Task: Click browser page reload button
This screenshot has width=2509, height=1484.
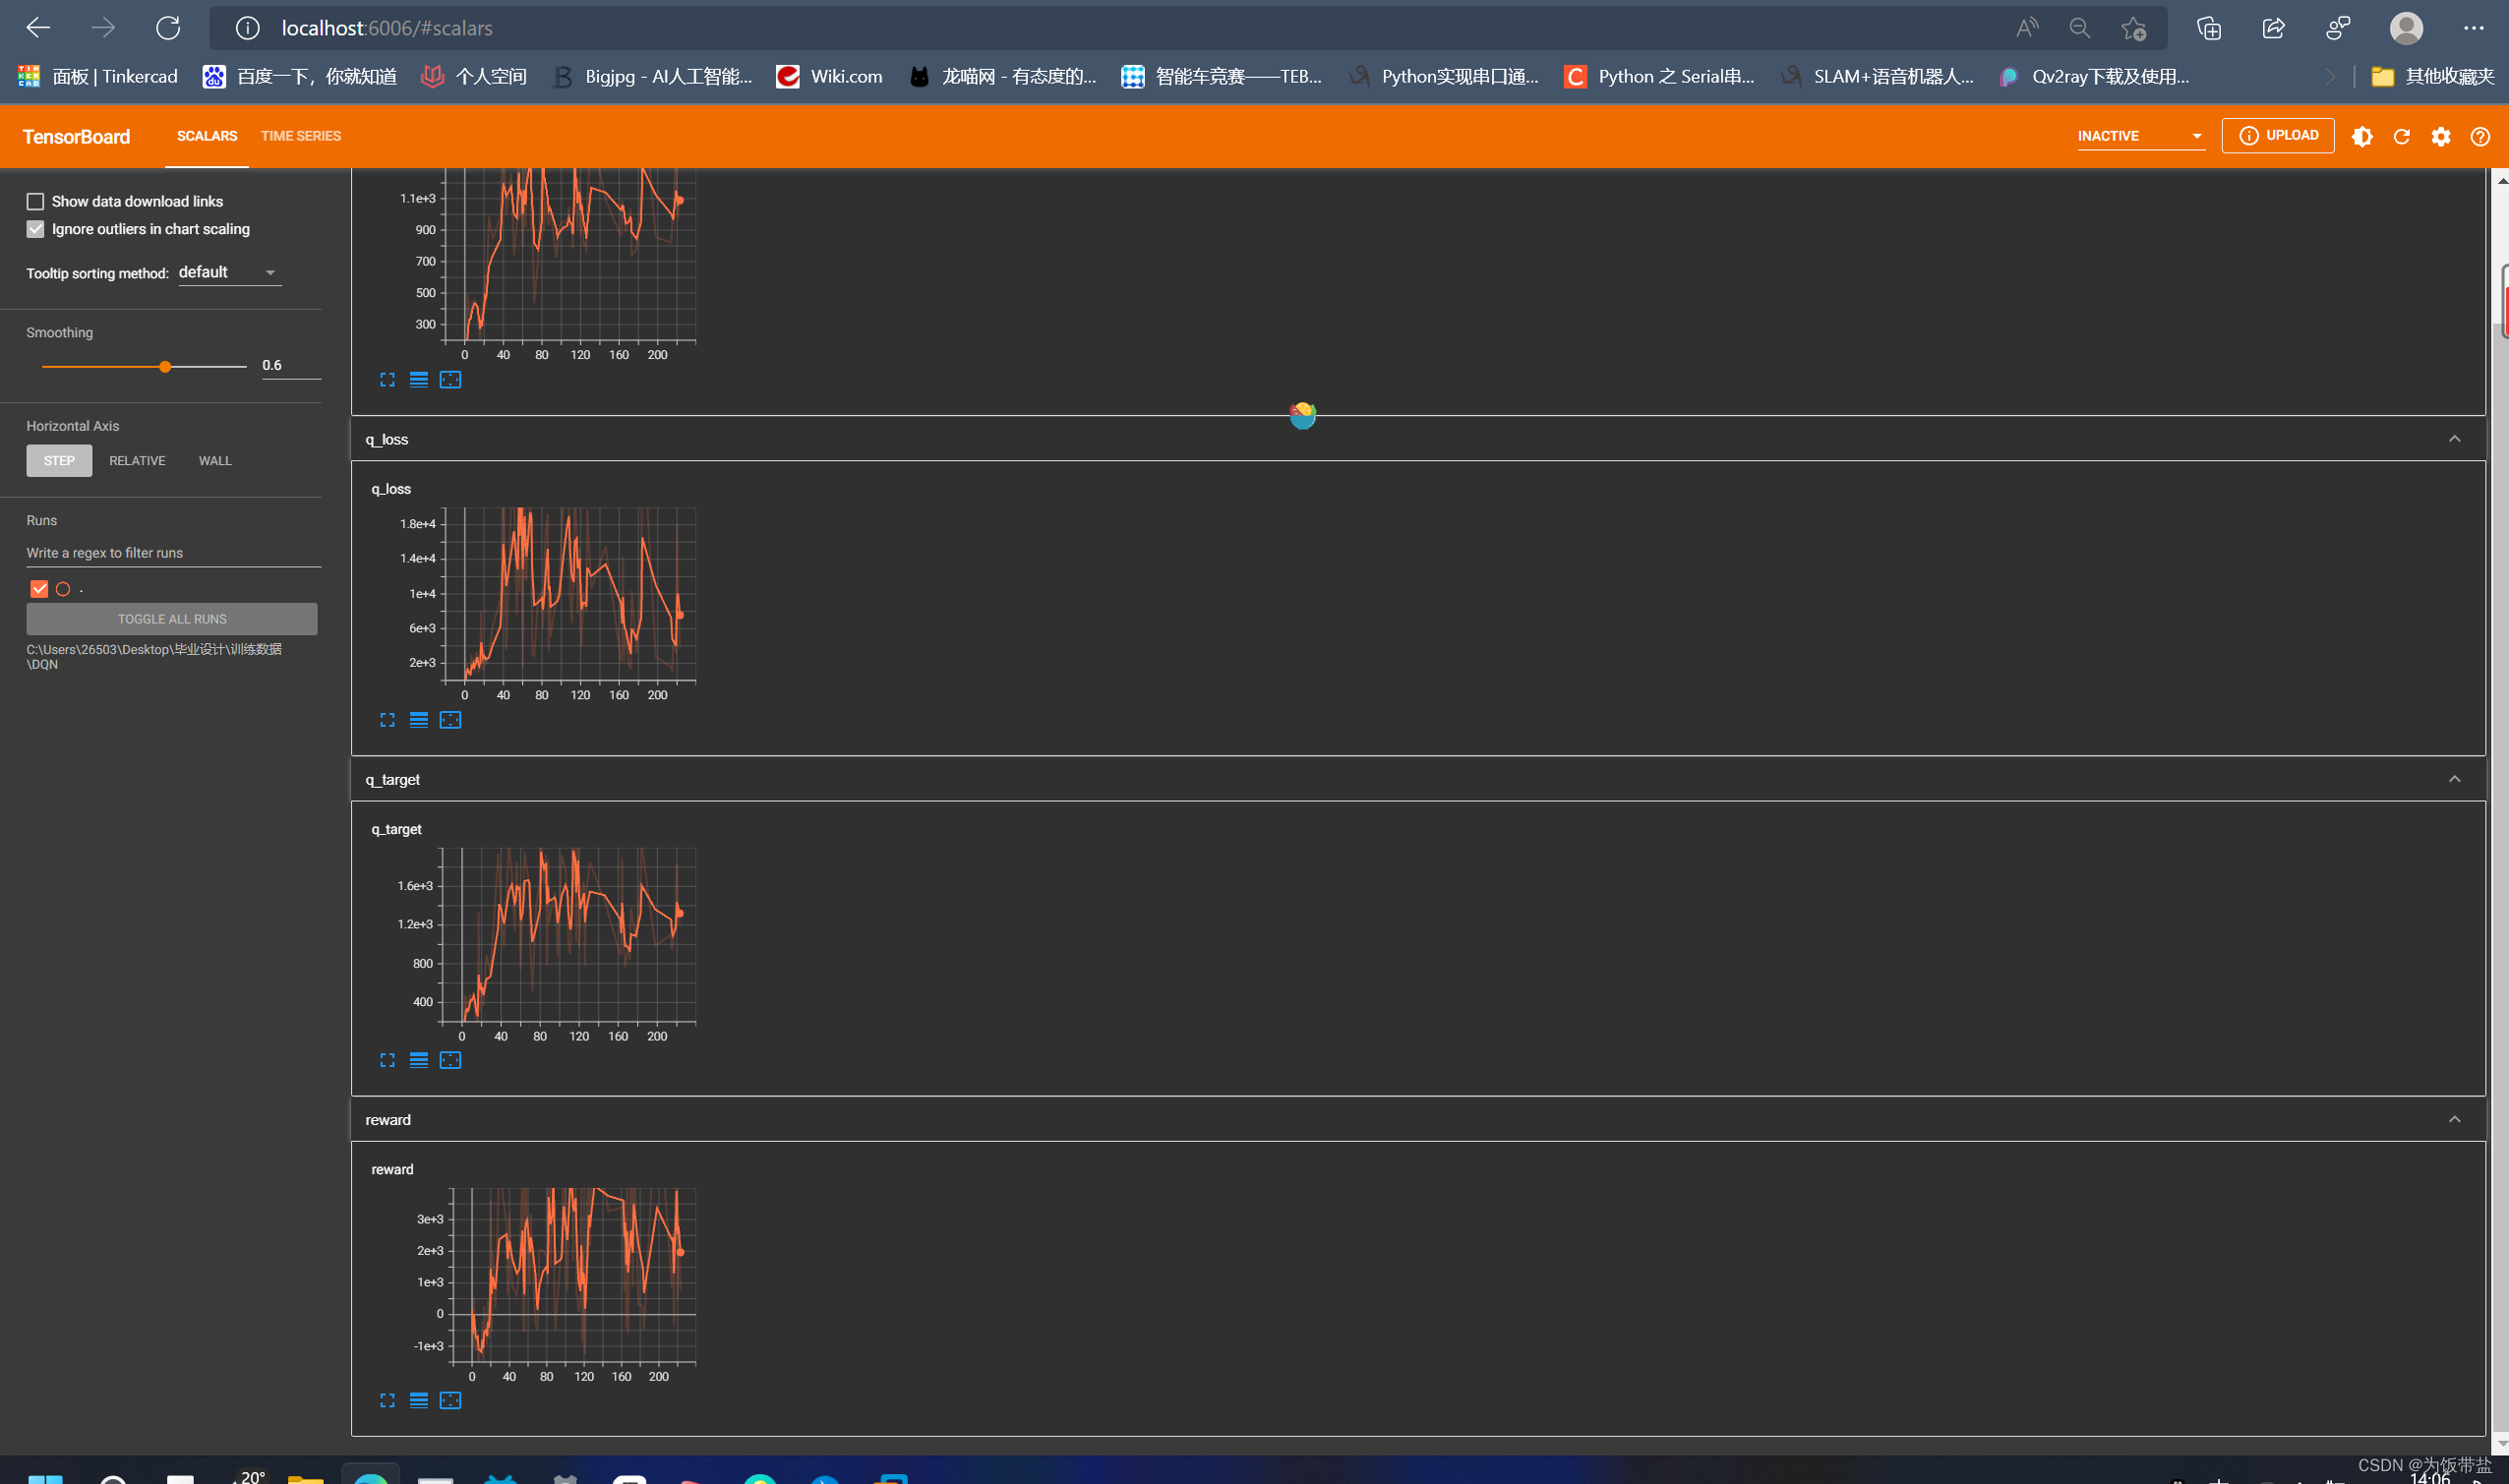Action: [x=168, y=28]
